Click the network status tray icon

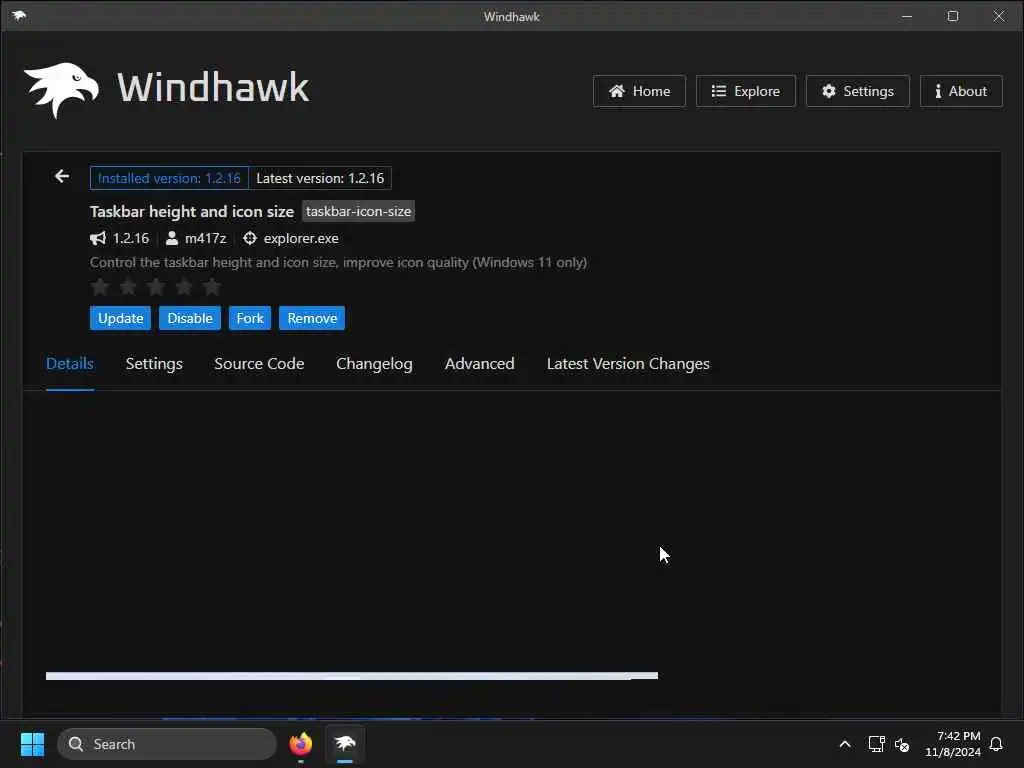pos(876,744)
